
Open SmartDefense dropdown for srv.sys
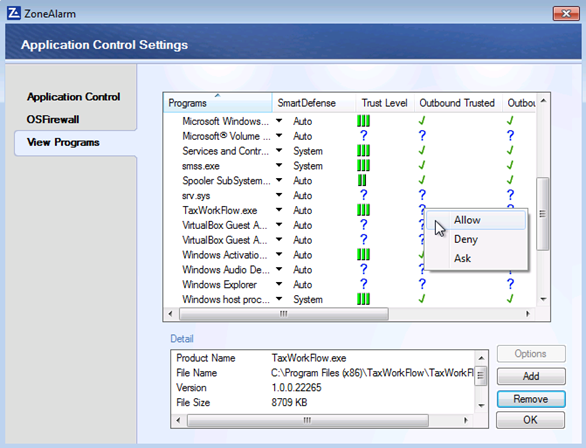[x=279, y=195]
